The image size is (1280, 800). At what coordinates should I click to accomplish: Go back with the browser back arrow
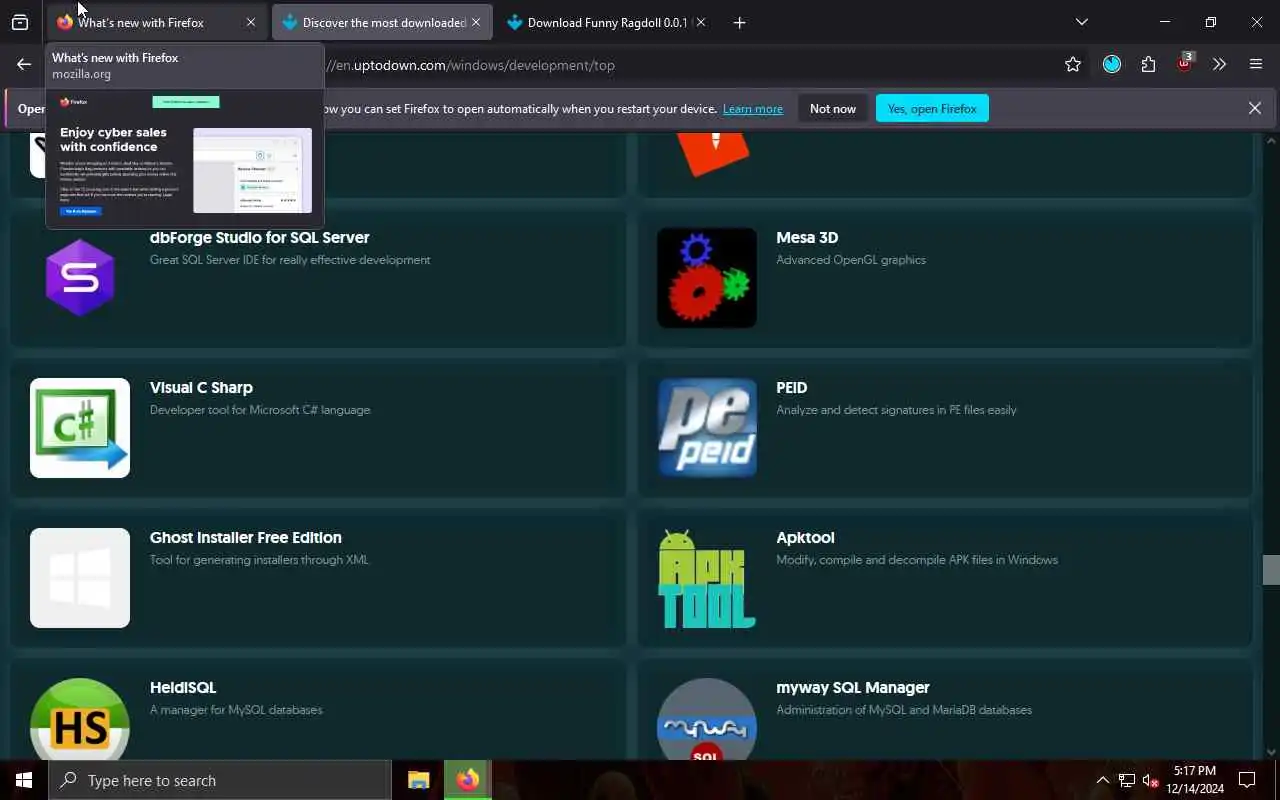coord(24,65)
